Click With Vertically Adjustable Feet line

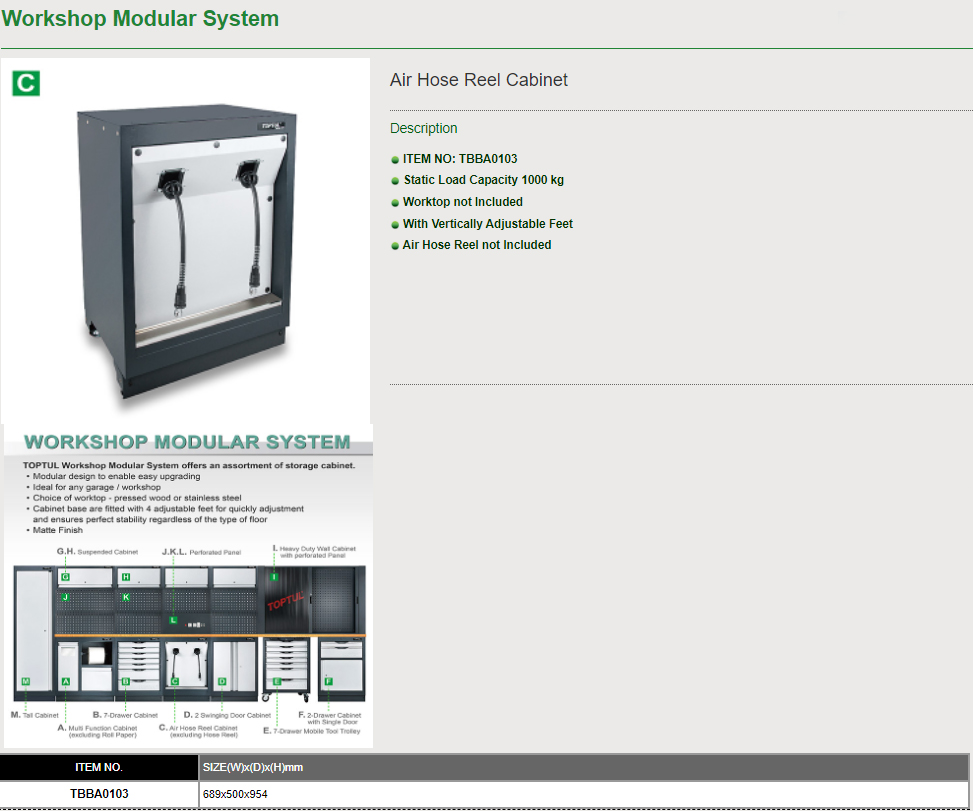point(488,224)
